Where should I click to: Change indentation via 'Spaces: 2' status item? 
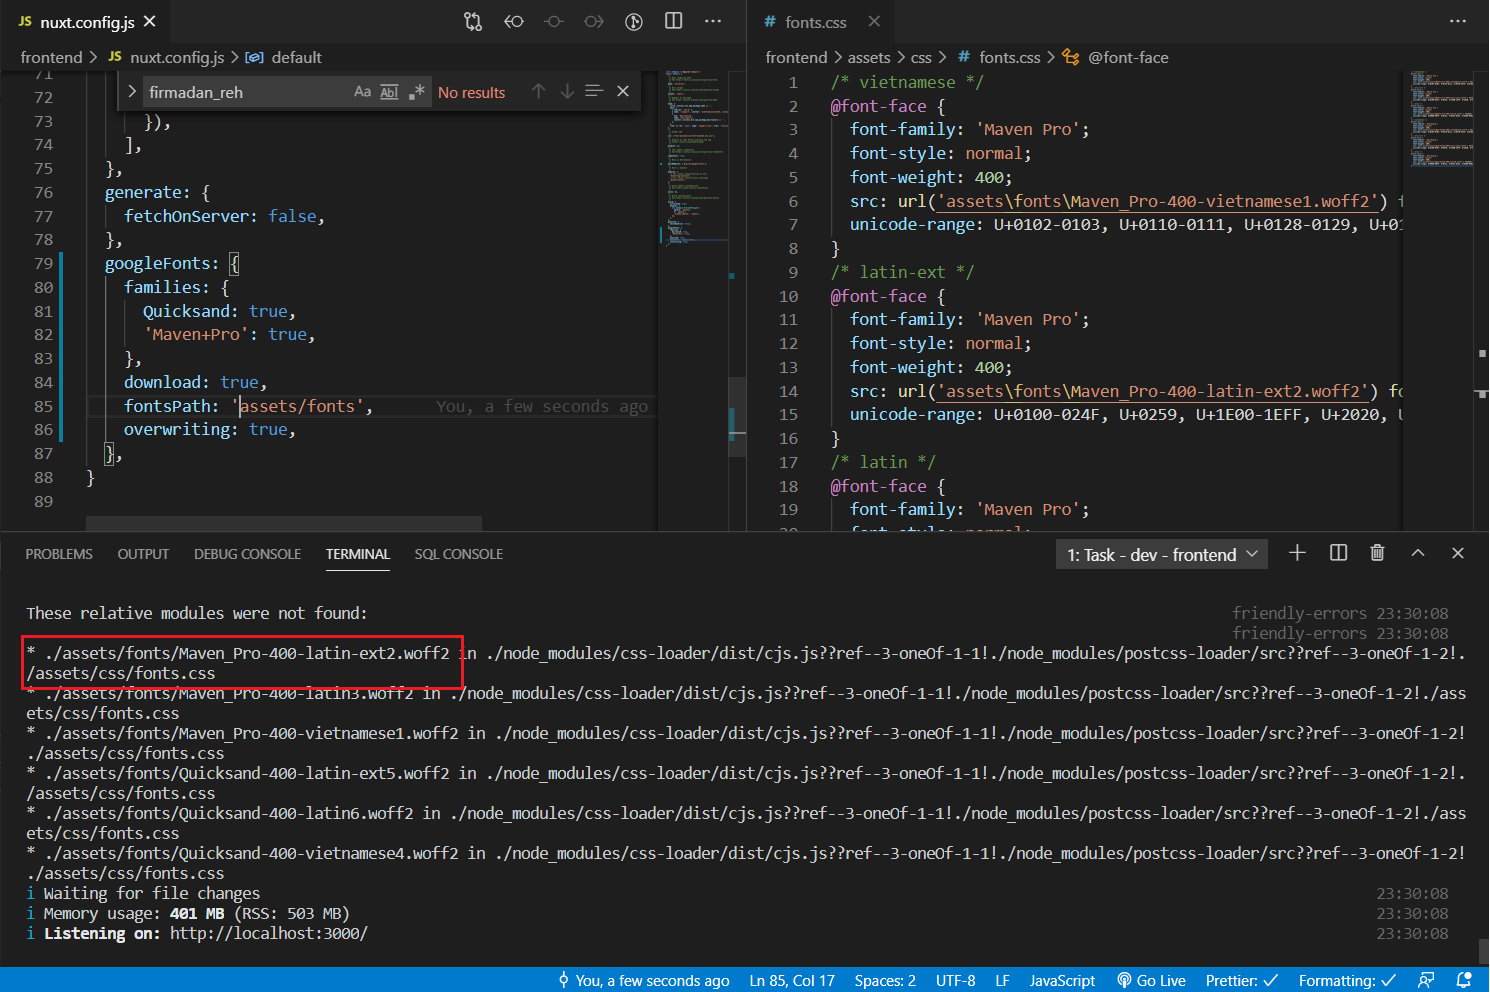[x=885, y=981]
